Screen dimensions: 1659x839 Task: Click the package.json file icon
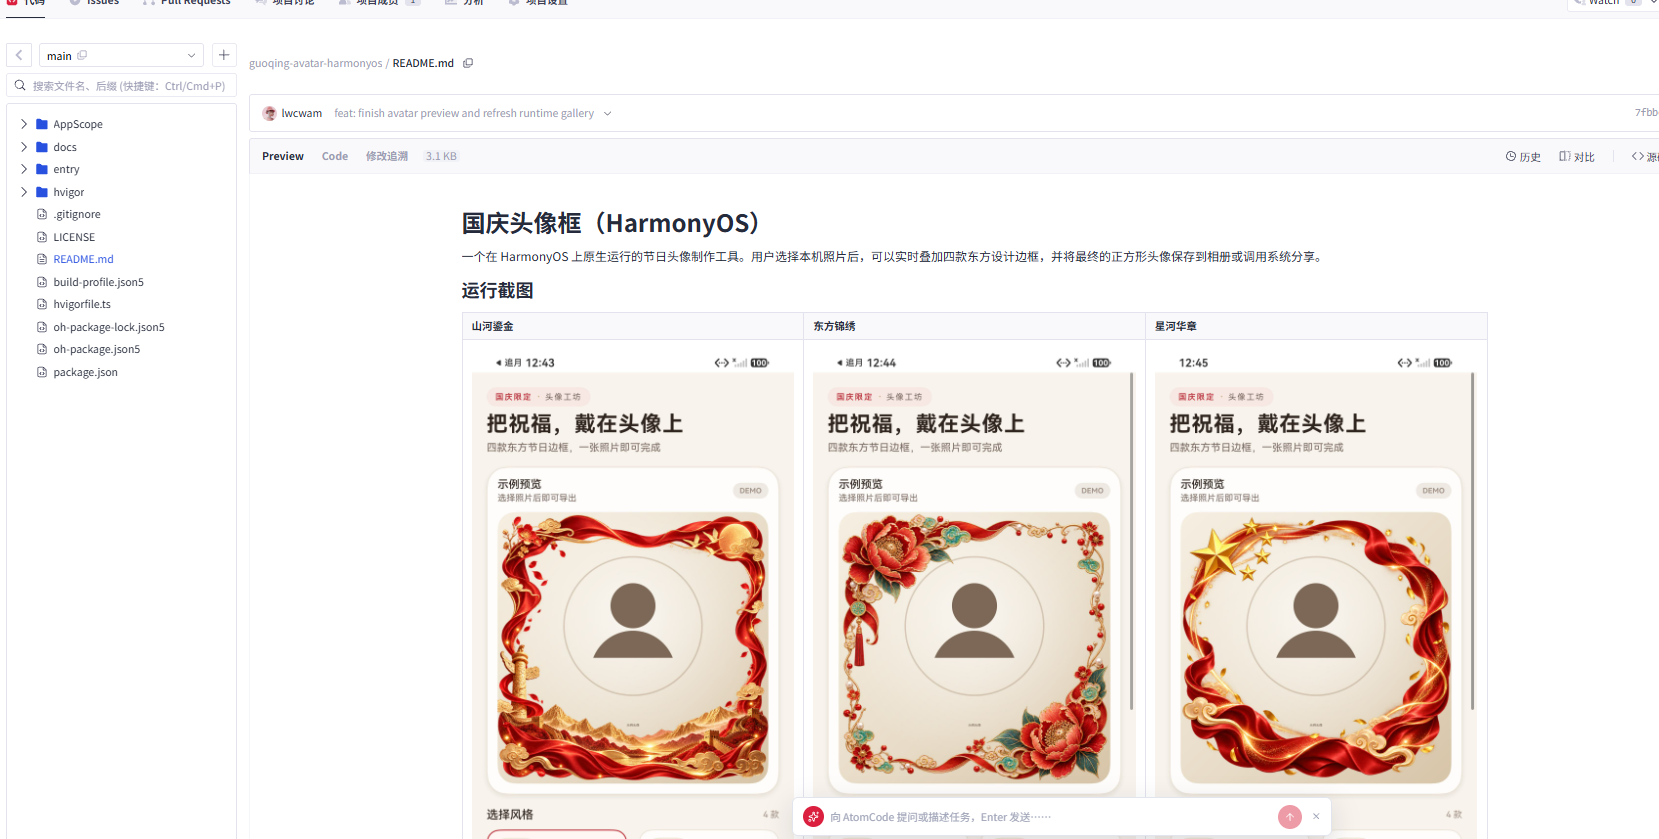tap(42, 372)
